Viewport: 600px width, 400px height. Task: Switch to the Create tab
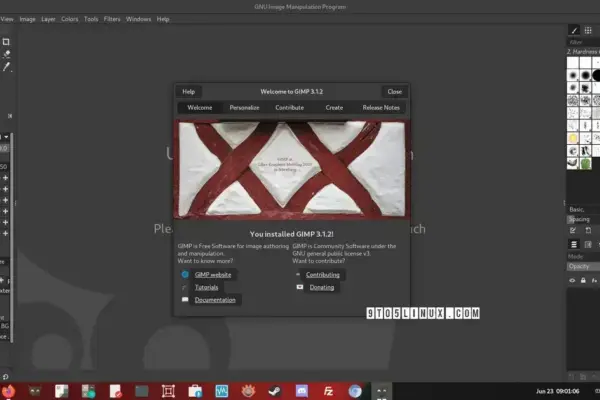(x=334, y=108)
